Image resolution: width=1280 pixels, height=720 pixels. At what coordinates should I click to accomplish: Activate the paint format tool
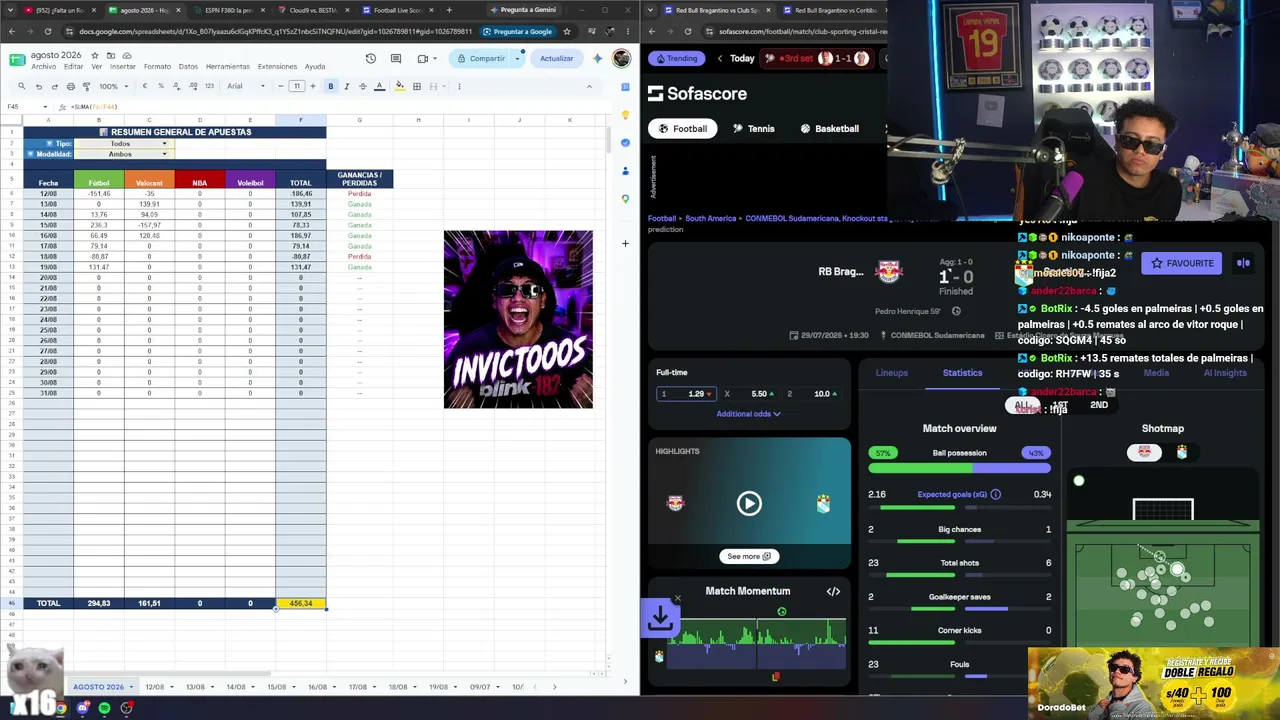pos(86,86)
